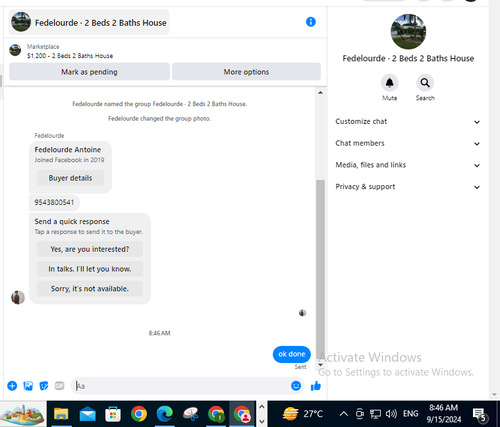Screen dimensions: 500x427
Task: Open conversation information icon in chat header
Action: pyautogui.click(x=311, y=22)
